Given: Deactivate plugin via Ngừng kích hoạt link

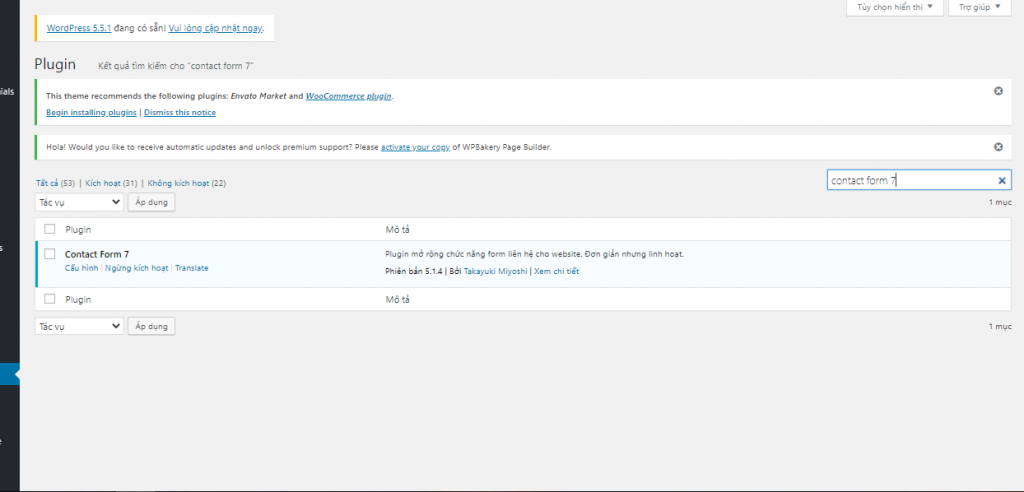Looking at the screenshot, I should pyautogui.click(x=136, y=268).
